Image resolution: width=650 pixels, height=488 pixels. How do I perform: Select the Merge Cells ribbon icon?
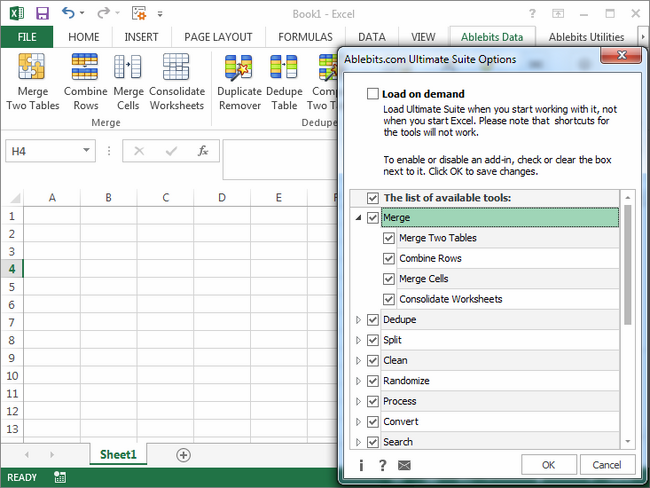click(x=128, y=82)
